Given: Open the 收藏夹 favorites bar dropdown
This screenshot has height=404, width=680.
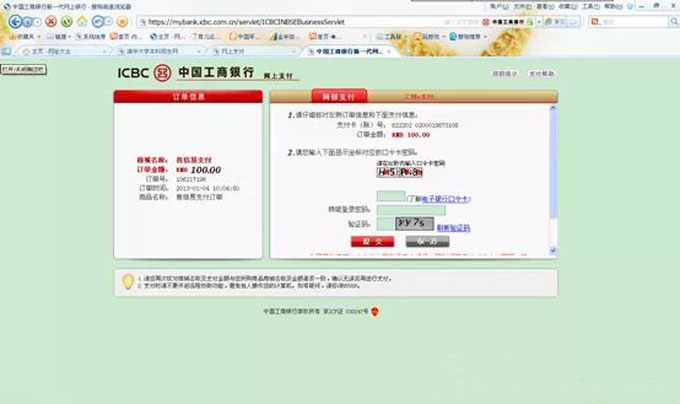Looking at the screenshot, I should 25,37.
